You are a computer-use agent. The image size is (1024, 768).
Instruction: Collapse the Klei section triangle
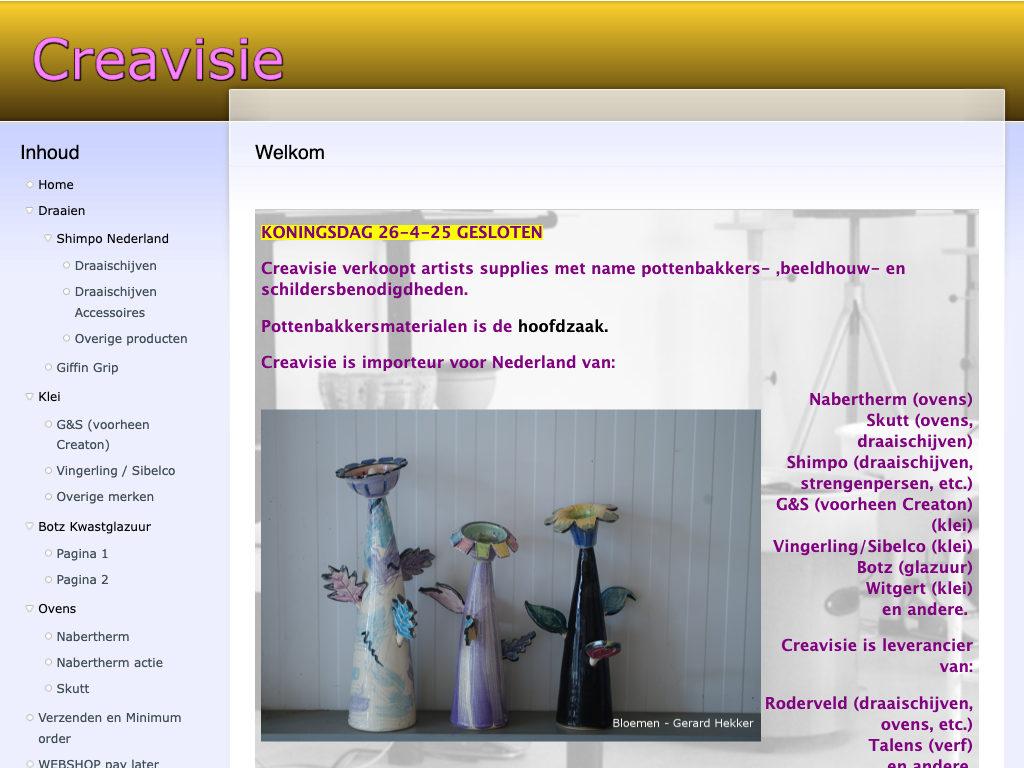(30, 397)
